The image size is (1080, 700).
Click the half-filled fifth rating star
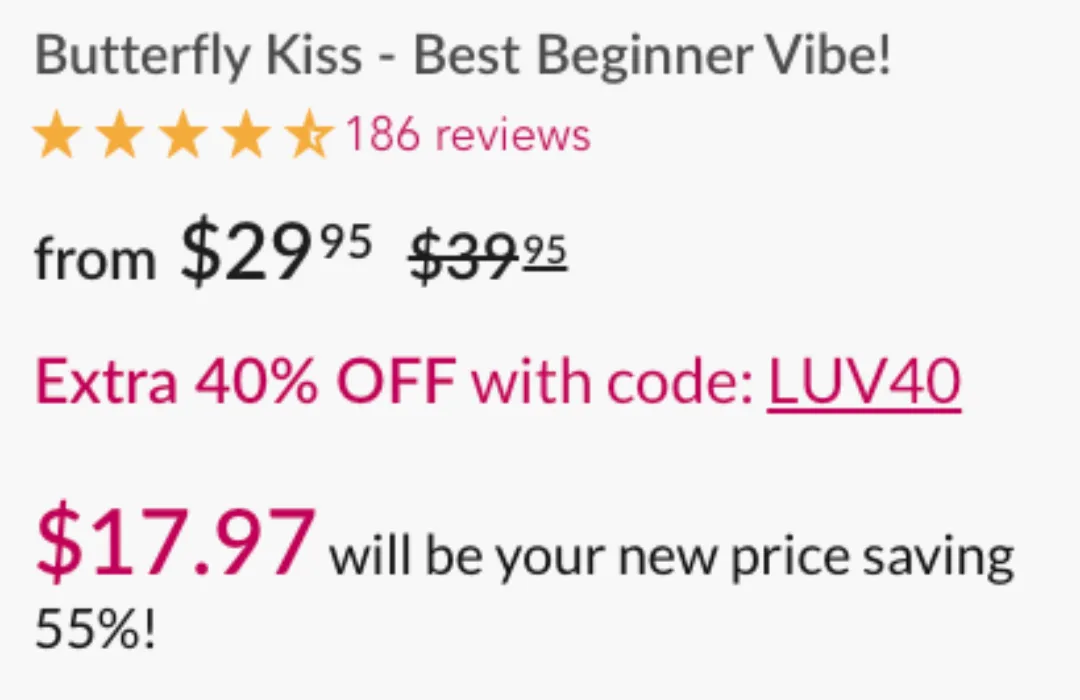(309, 134)
